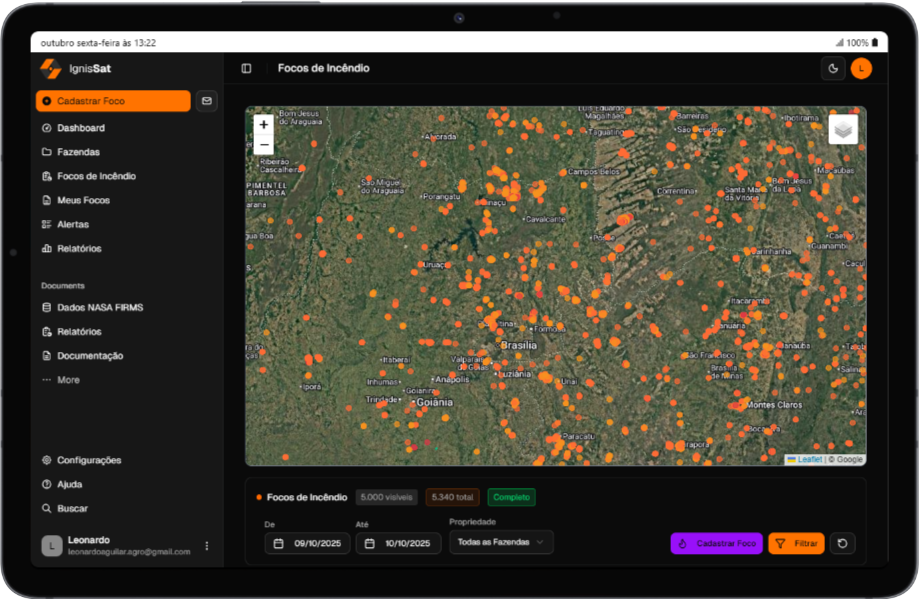
Task: Open the Todas as Fazendas dropdown
Action: [x=500, y=543]
